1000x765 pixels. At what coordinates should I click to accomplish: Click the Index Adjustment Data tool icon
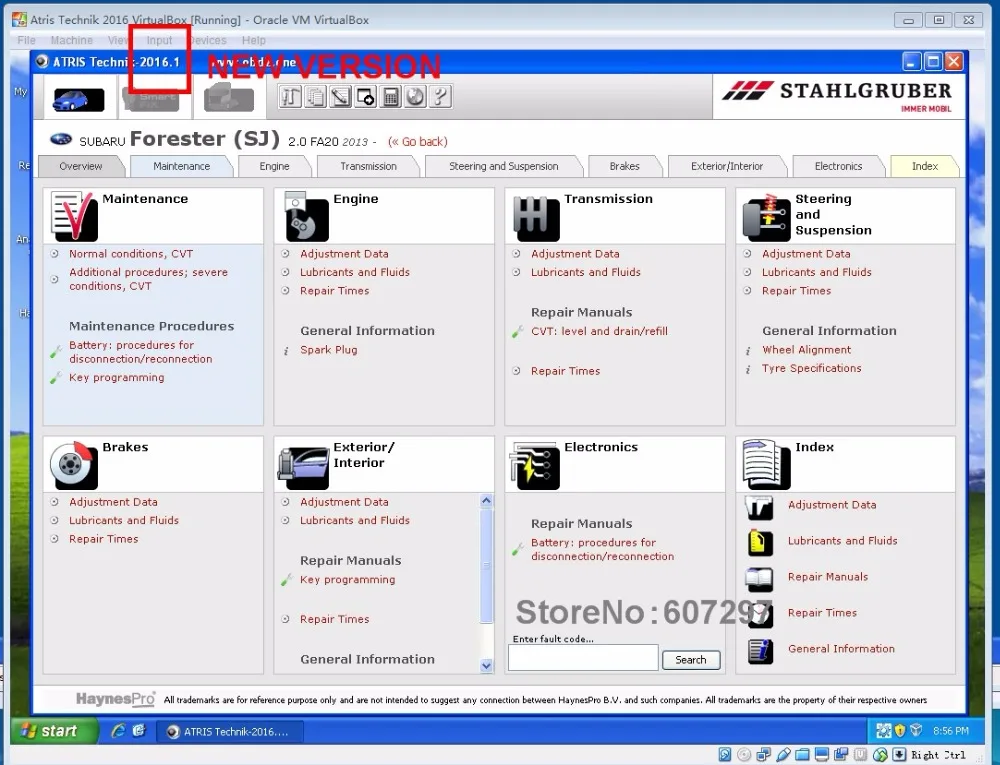[760, 507]
